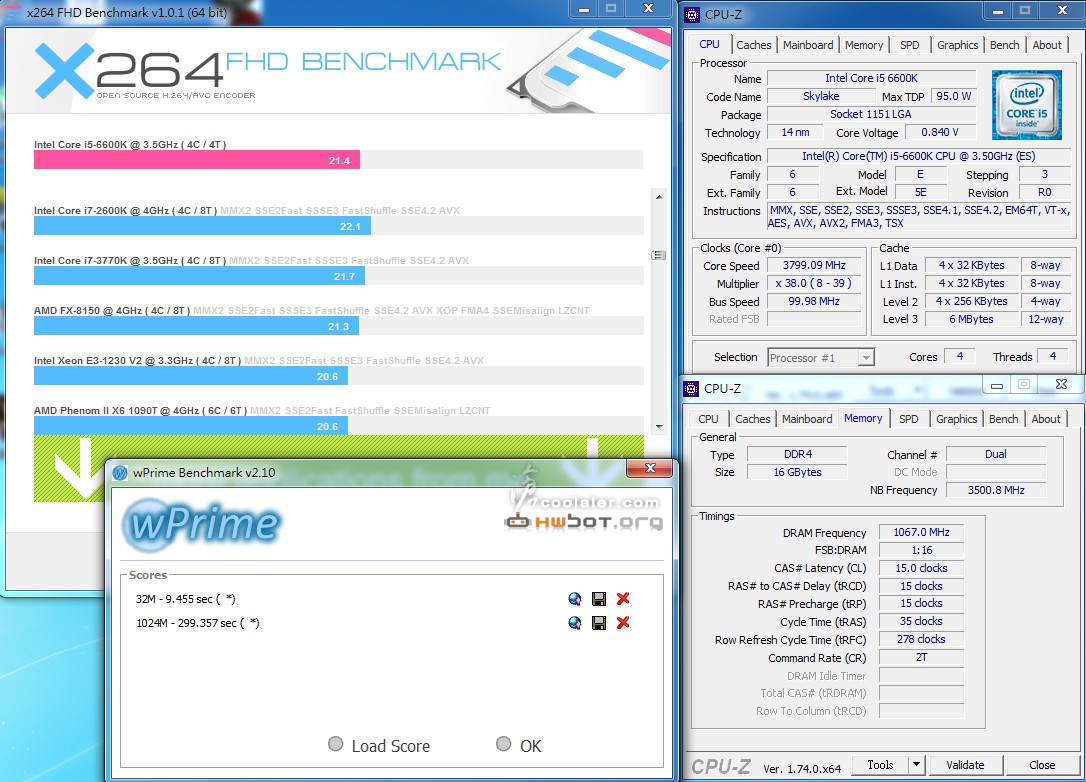This screenshot has width=1086, height=782.
Task: Click the 'Socket 1151 LGA' package value
Action: (871, 114)
